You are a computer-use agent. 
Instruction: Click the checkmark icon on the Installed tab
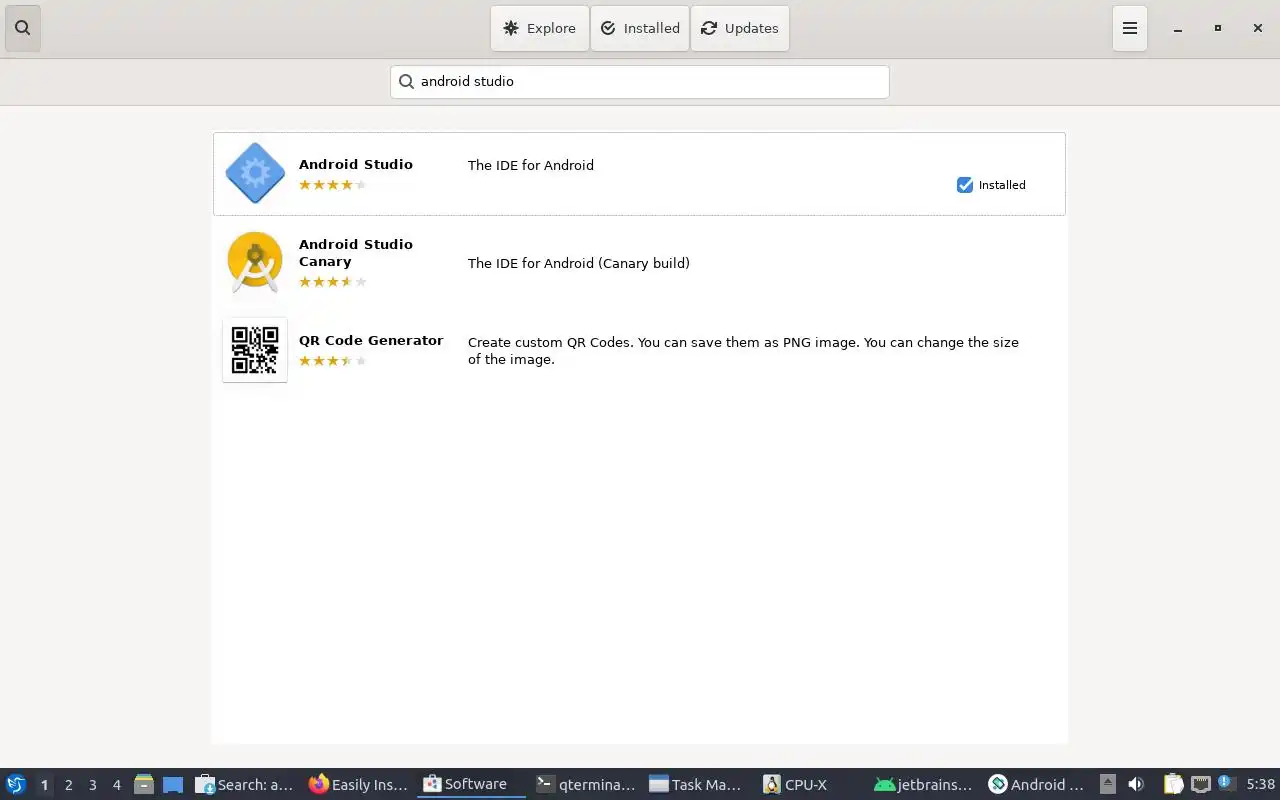(x=608, y=28)
